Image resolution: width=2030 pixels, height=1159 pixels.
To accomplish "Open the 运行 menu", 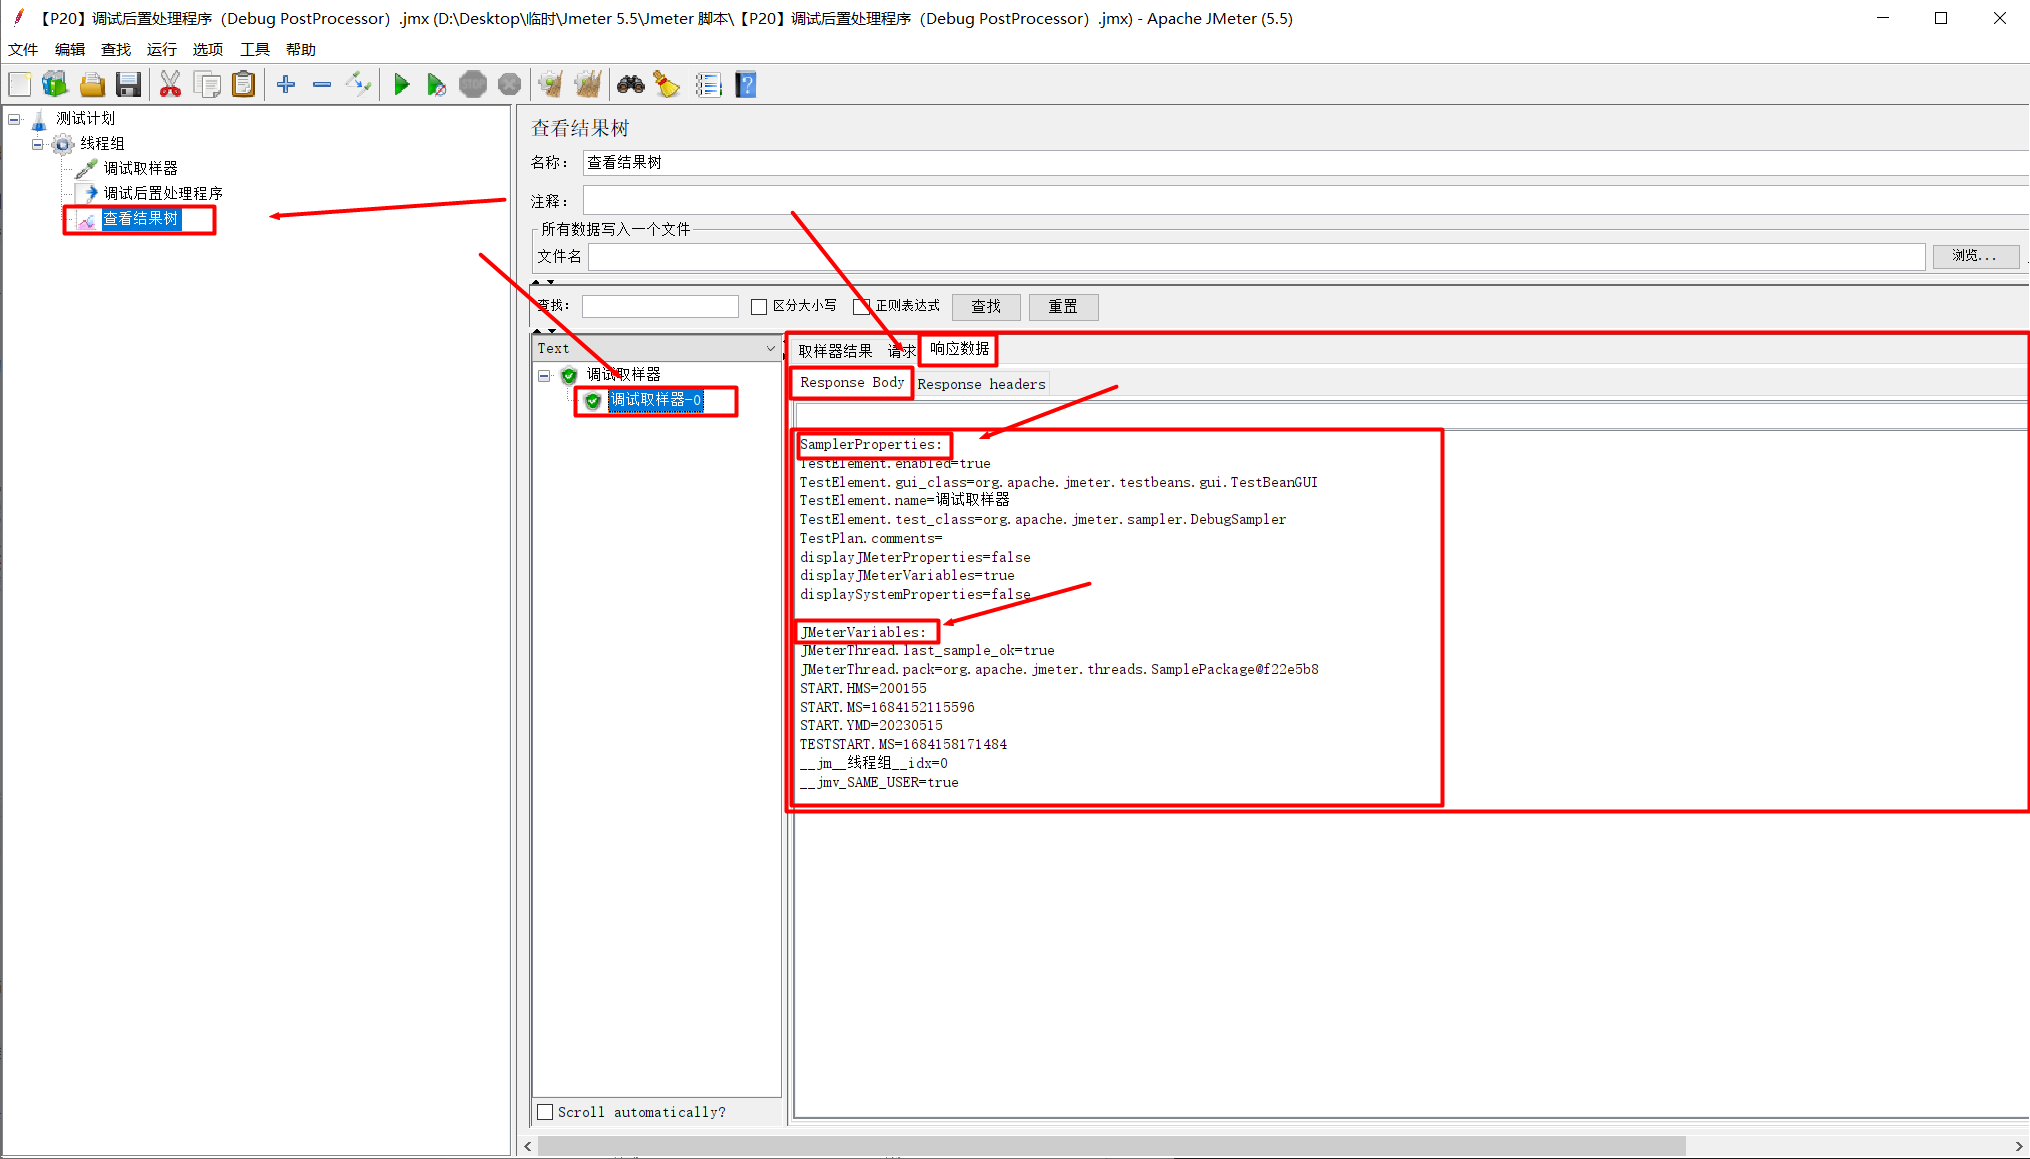I will [162, 49].
